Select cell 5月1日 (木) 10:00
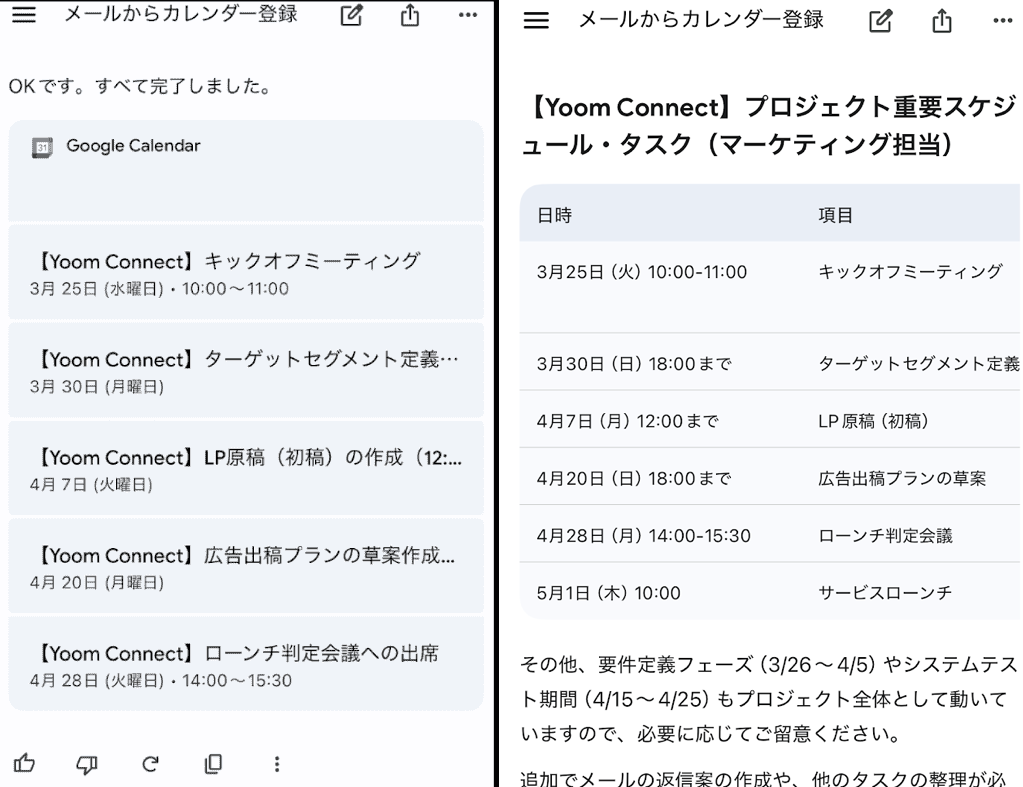The height and width of the screenshot is (787, 1023). click(609, 593)
